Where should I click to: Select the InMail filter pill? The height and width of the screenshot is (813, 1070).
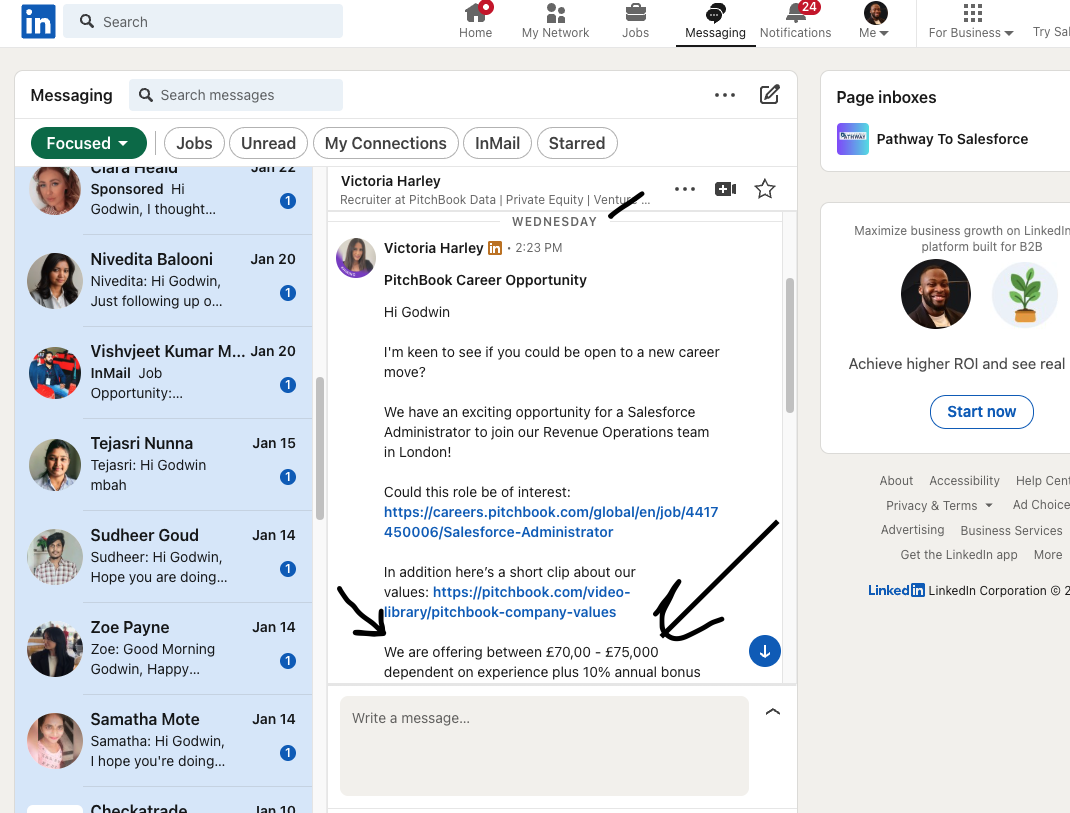click(x=497, y=143)
